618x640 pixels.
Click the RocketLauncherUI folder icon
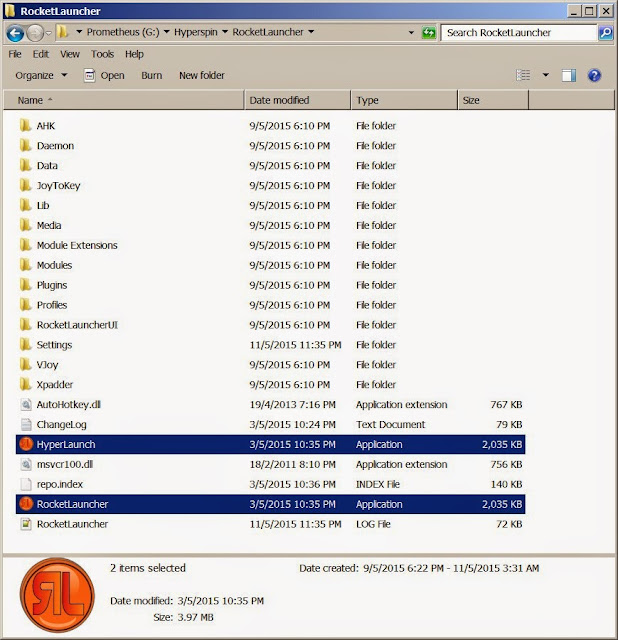click(26, 324)
